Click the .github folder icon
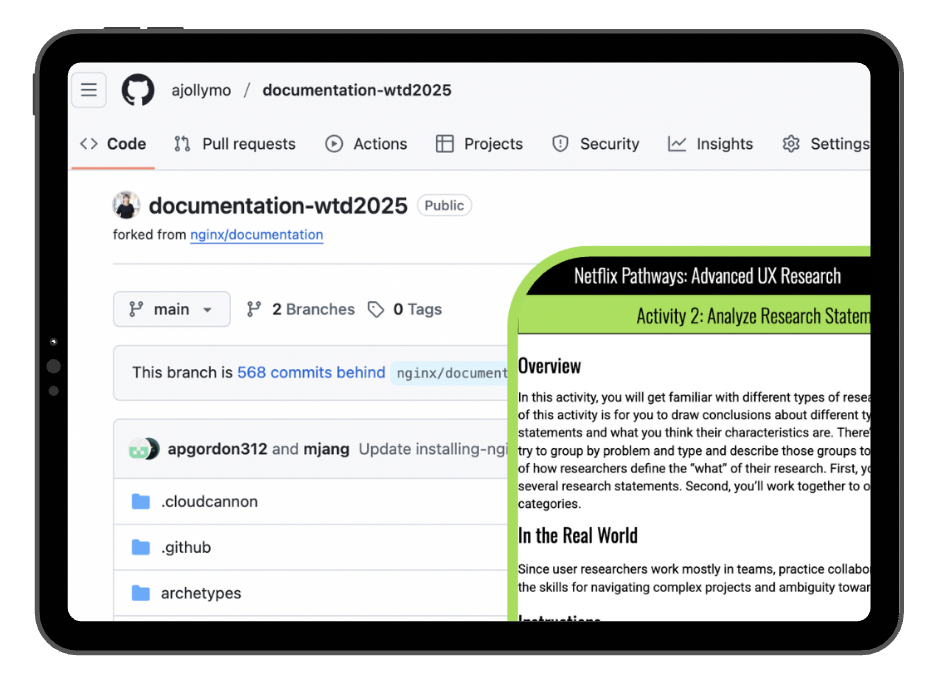The height and width of the screenshot is (690, 932). tap(141, 547)
